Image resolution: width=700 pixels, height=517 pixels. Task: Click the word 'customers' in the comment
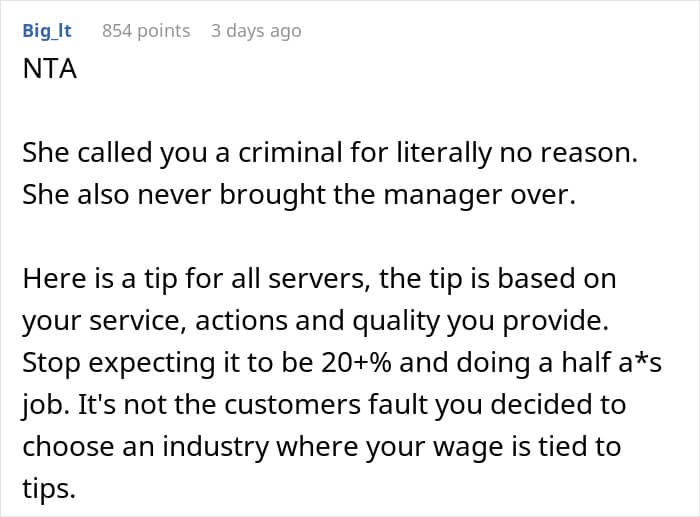tap(292, 405)
